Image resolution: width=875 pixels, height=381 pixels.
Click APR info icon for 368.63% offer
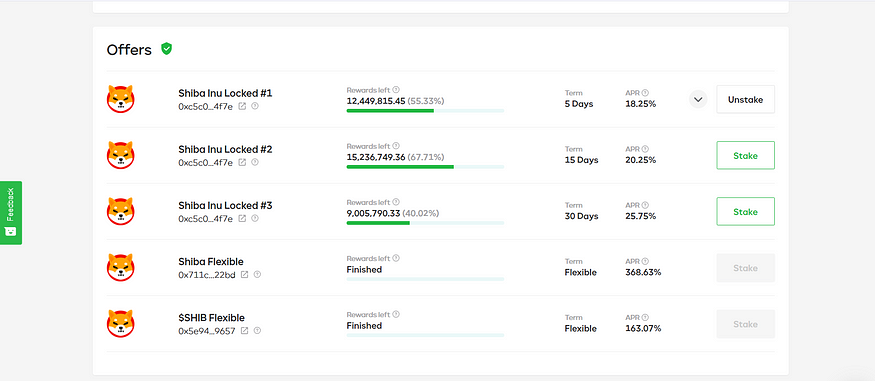[x=645, y=261]
